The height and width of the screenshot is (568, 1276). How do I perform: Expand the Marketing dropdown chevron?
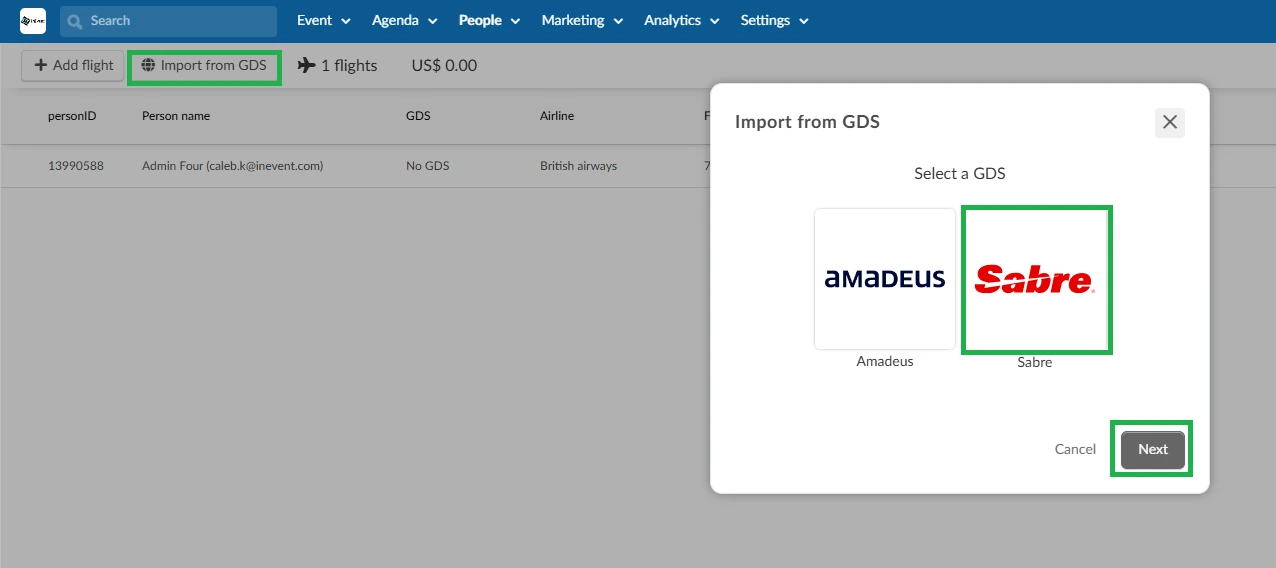[x=619, y=21]
